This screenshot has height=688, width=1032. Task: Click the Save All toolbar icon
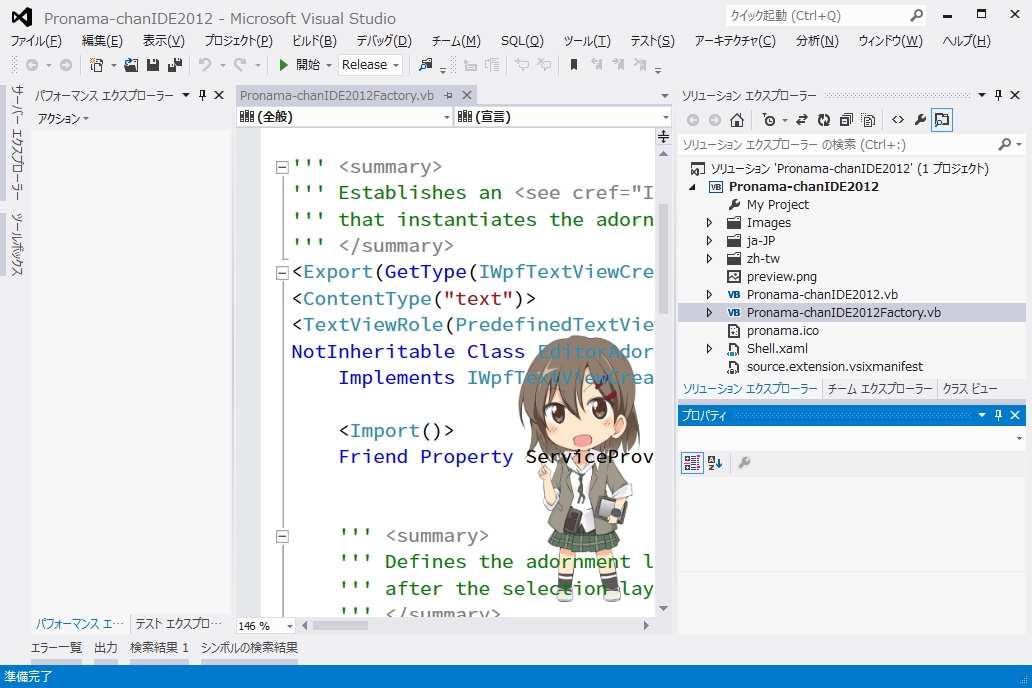click(175, 65)
